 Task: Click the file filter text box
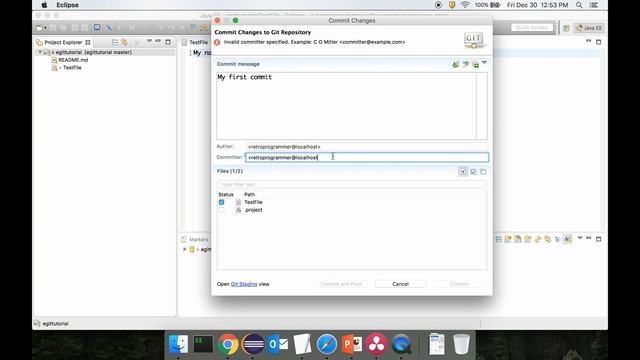click(x=351, y=184)
